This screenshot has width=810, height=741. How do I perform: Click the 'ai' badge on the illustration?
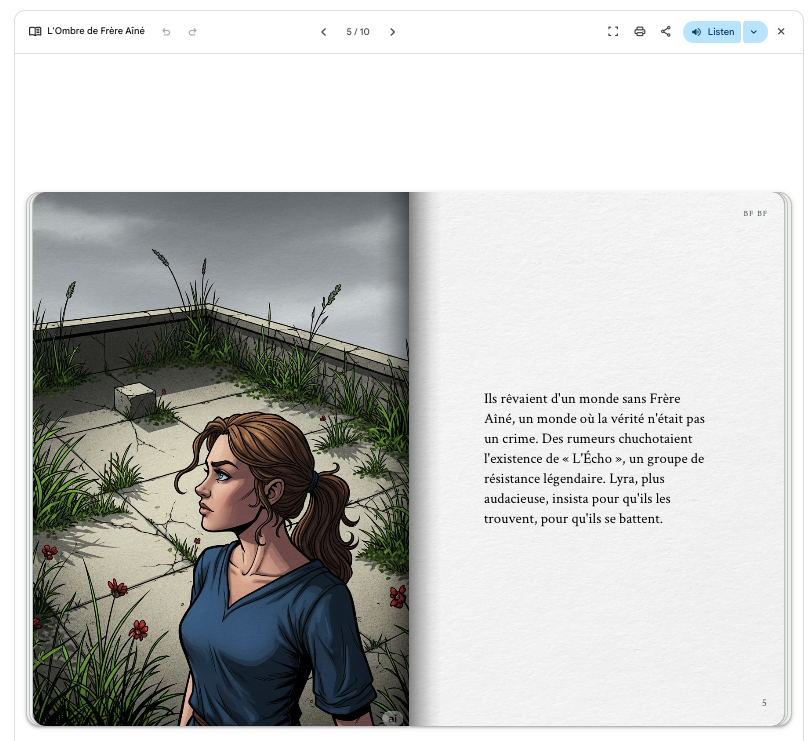(392, 717)
